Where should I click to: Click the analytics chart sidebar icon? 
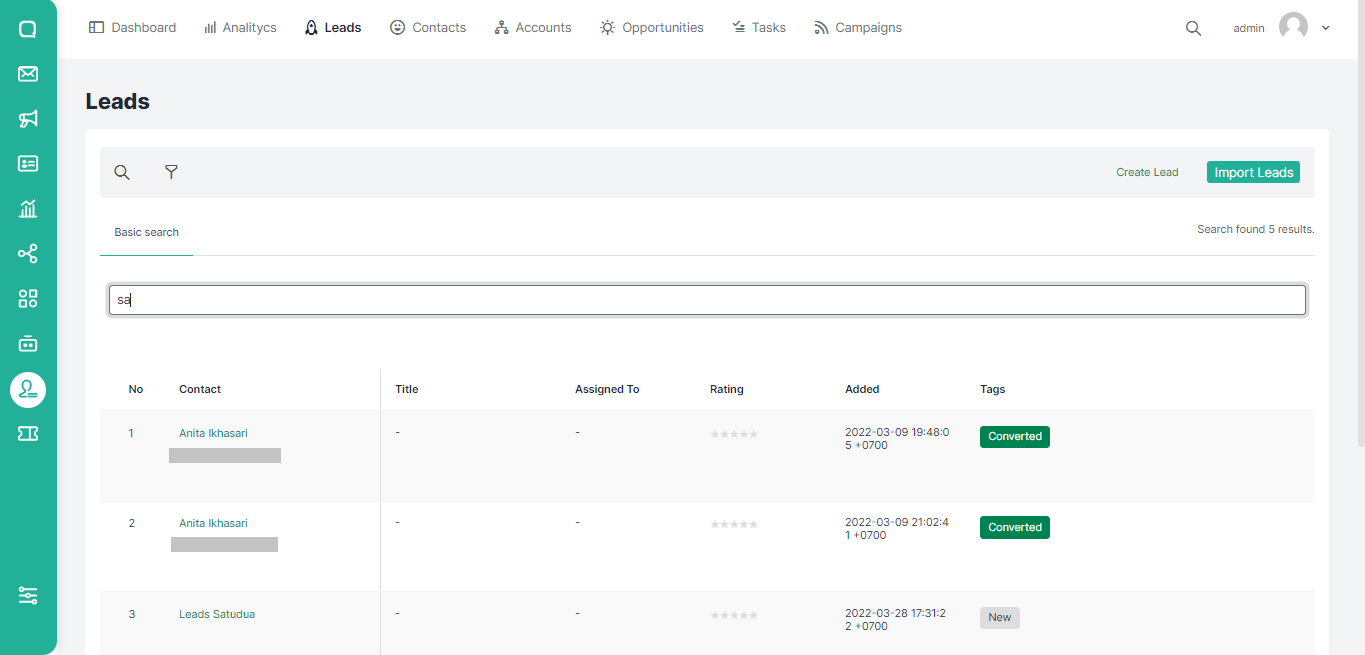tap(28, 209)
